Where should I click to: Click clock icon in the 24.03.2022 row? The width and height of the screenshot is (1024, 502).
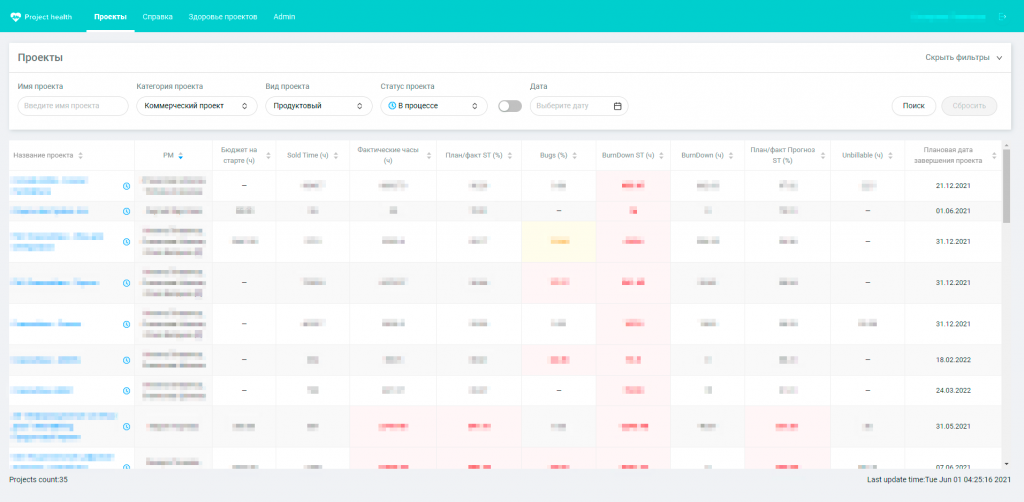[127, 390]
